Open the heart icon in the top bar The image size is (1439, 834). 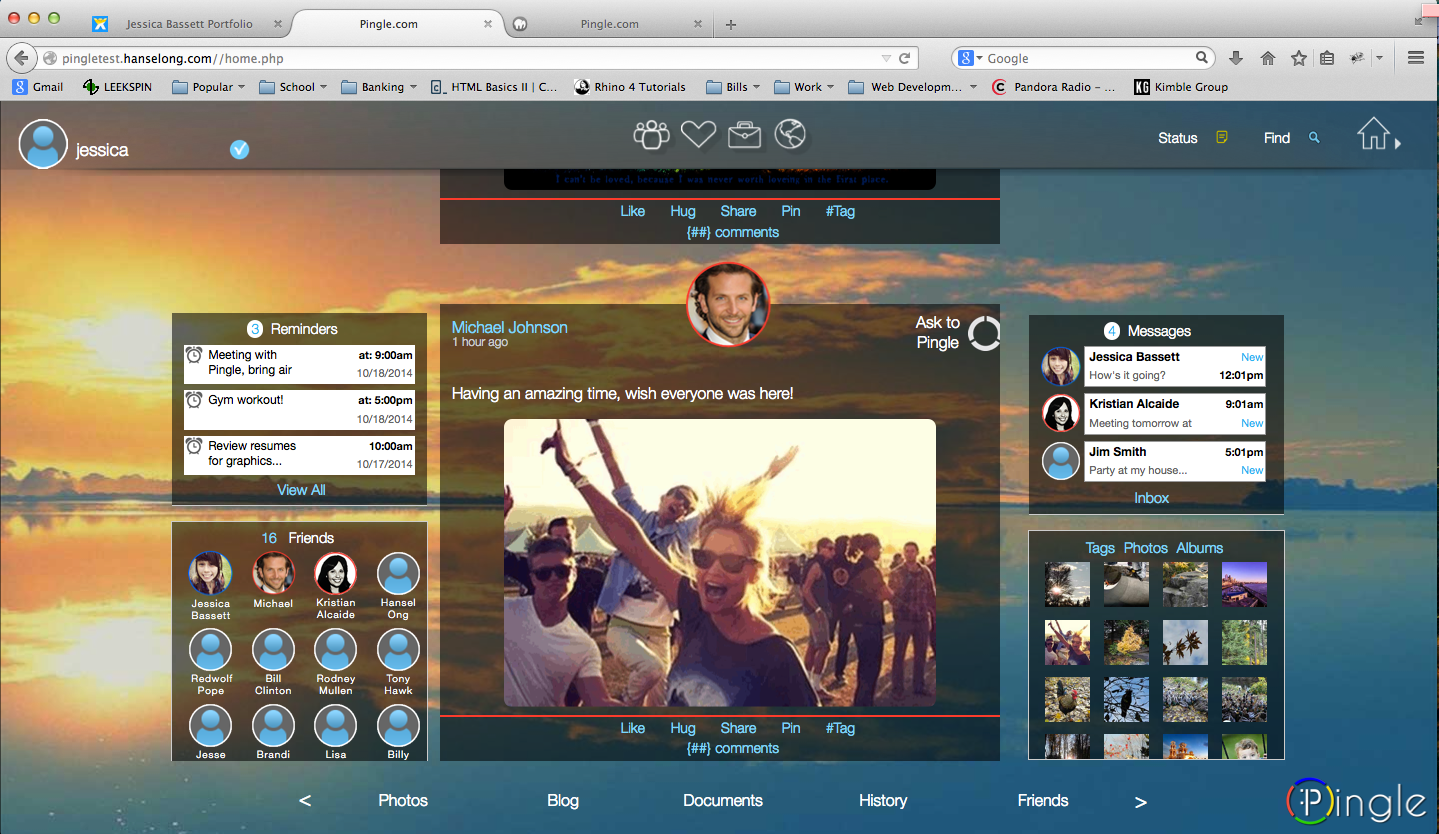click(698, 133)
